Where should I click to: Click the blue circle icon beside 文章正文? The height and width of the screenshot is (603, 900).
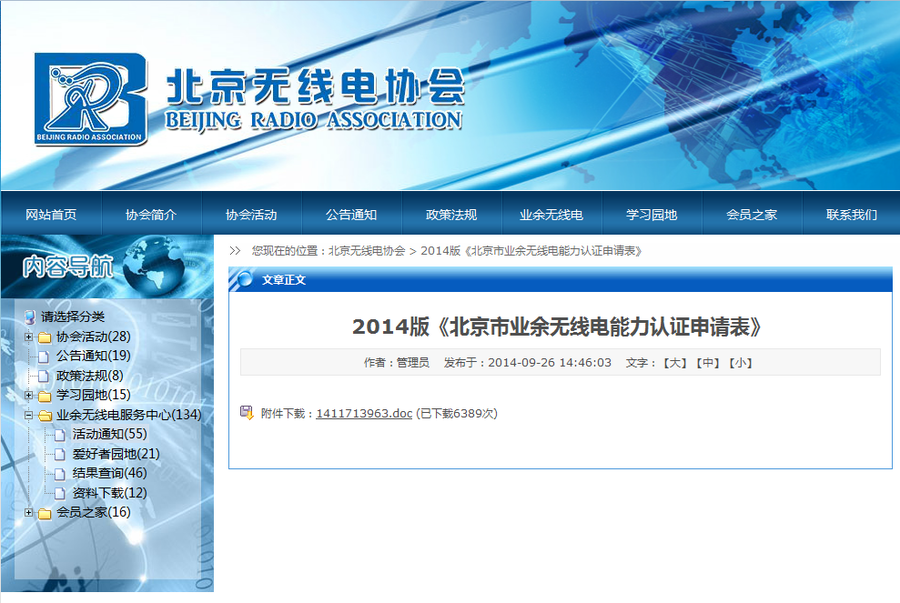point(245,279)
